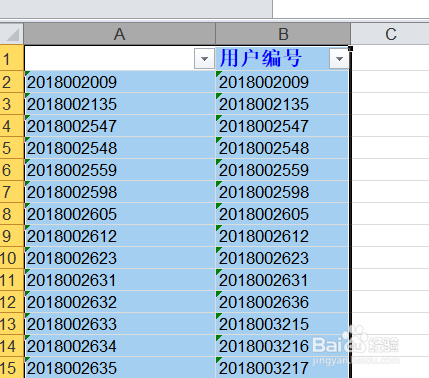Click the select-all corner triangle

(x=12, y=35)
